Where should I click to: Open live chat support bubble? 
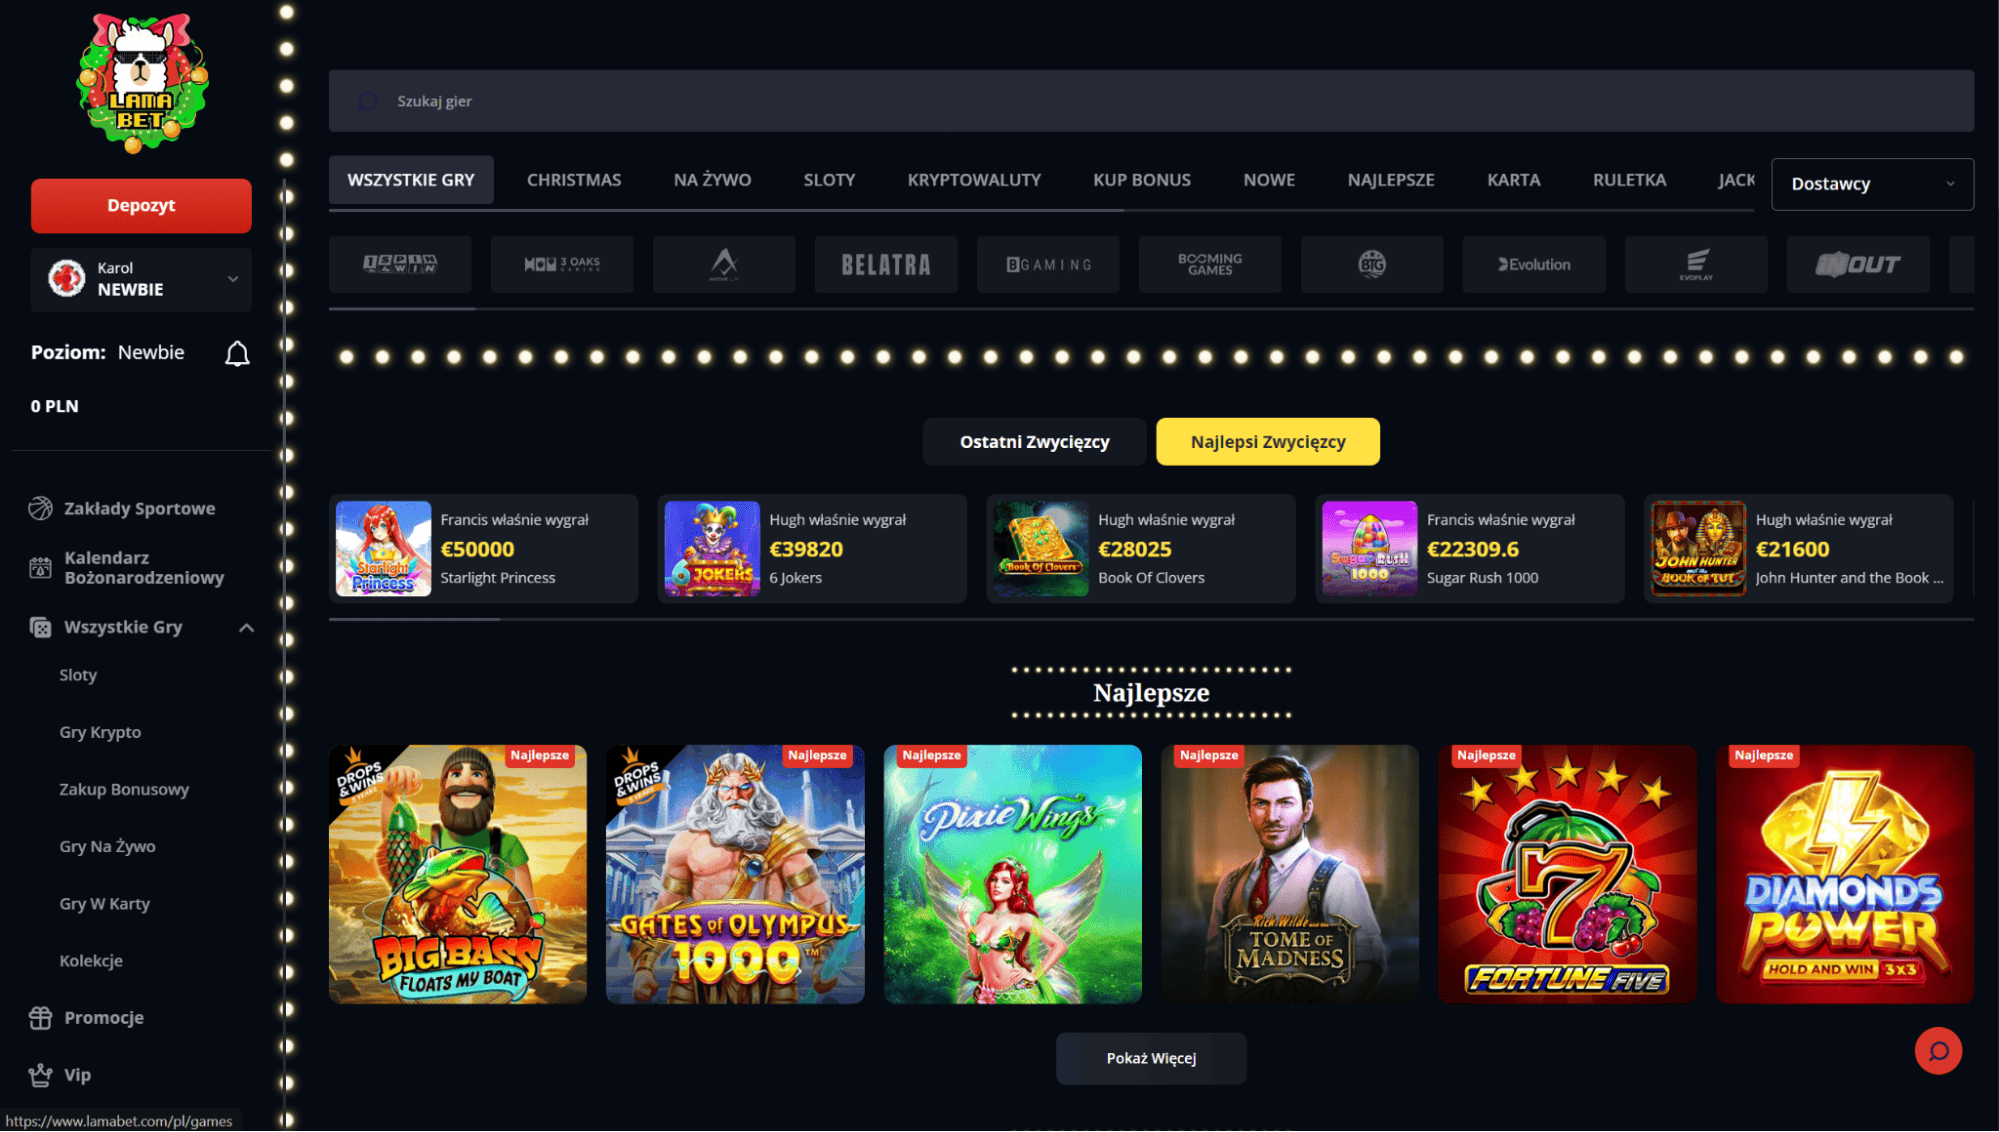click(1938, 1051)
